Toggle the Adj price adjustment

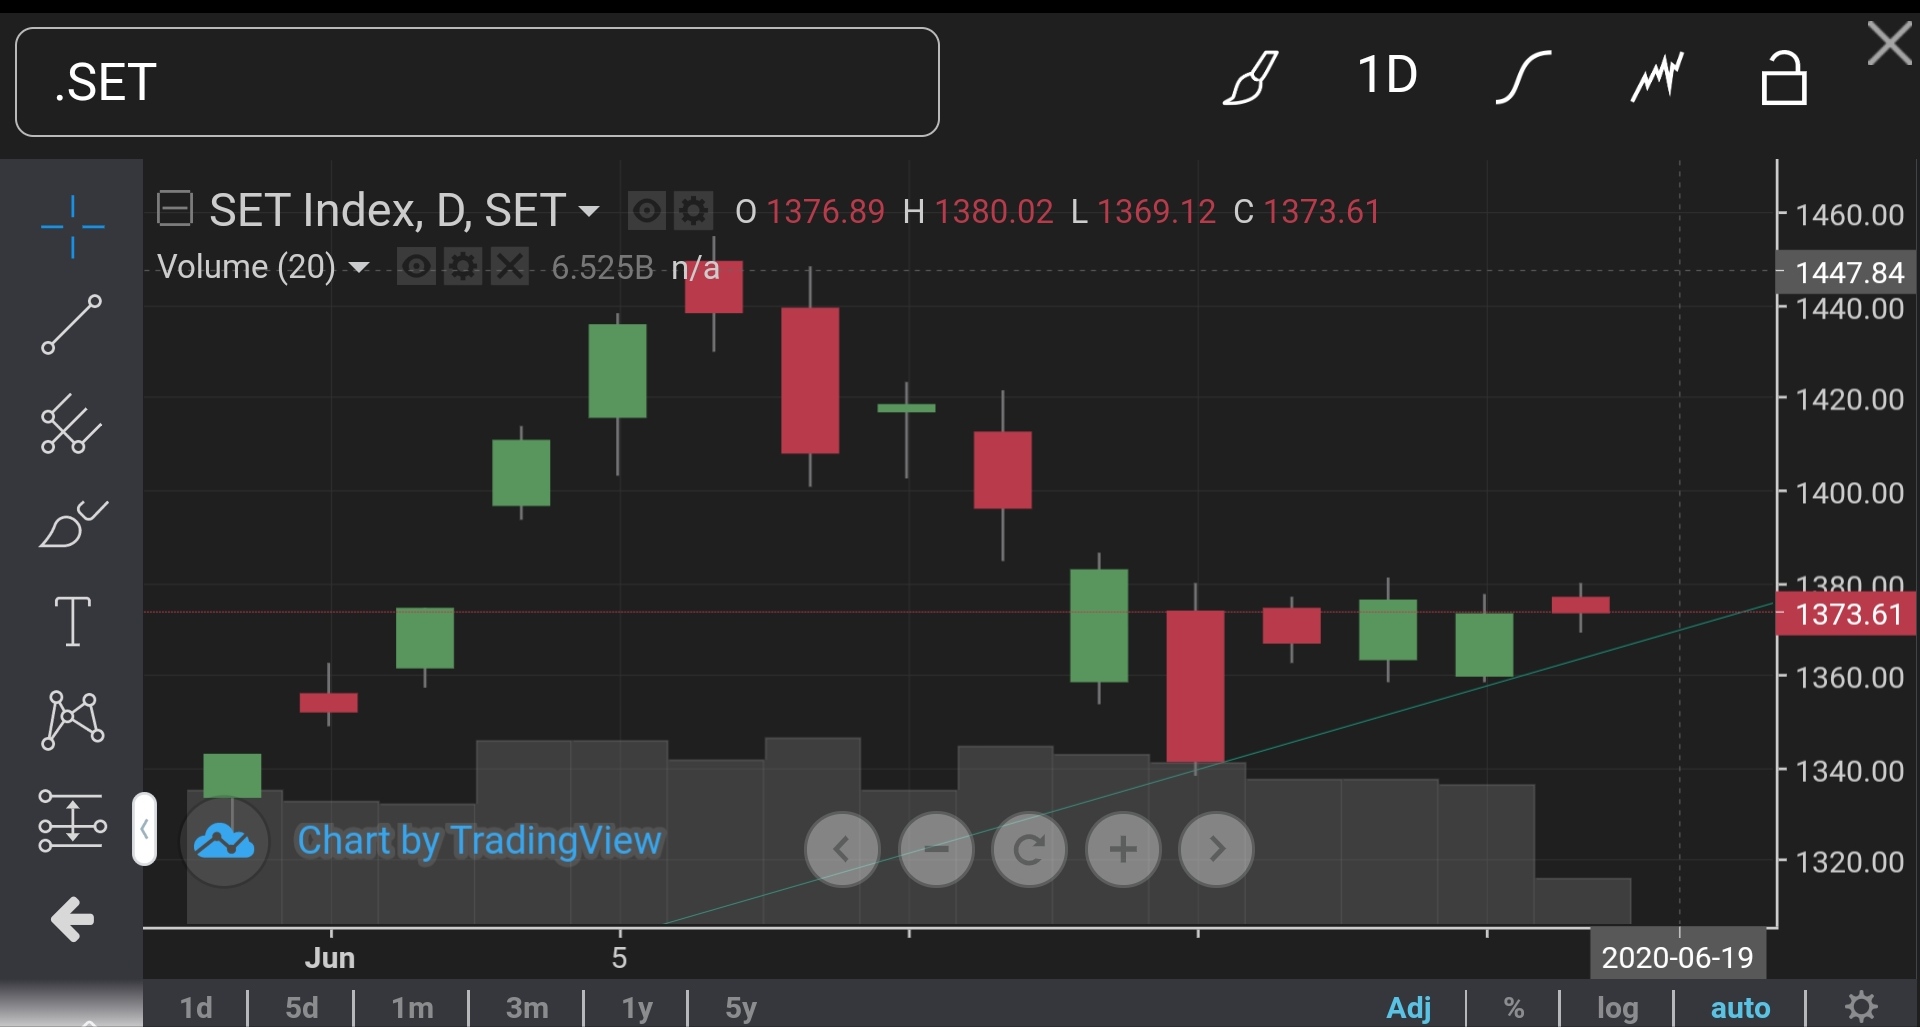tap(1408, 1007)
